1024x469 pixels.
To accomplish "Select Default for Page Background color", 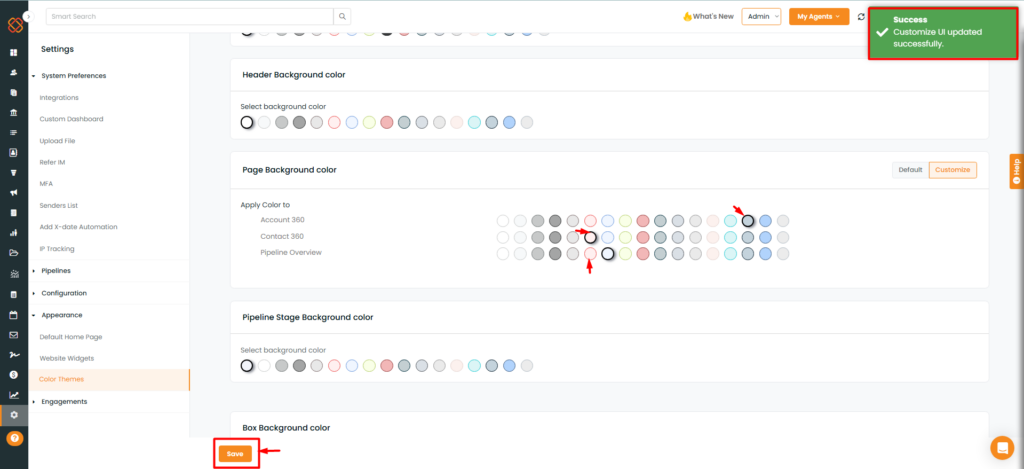I will (x=910, y=170).
